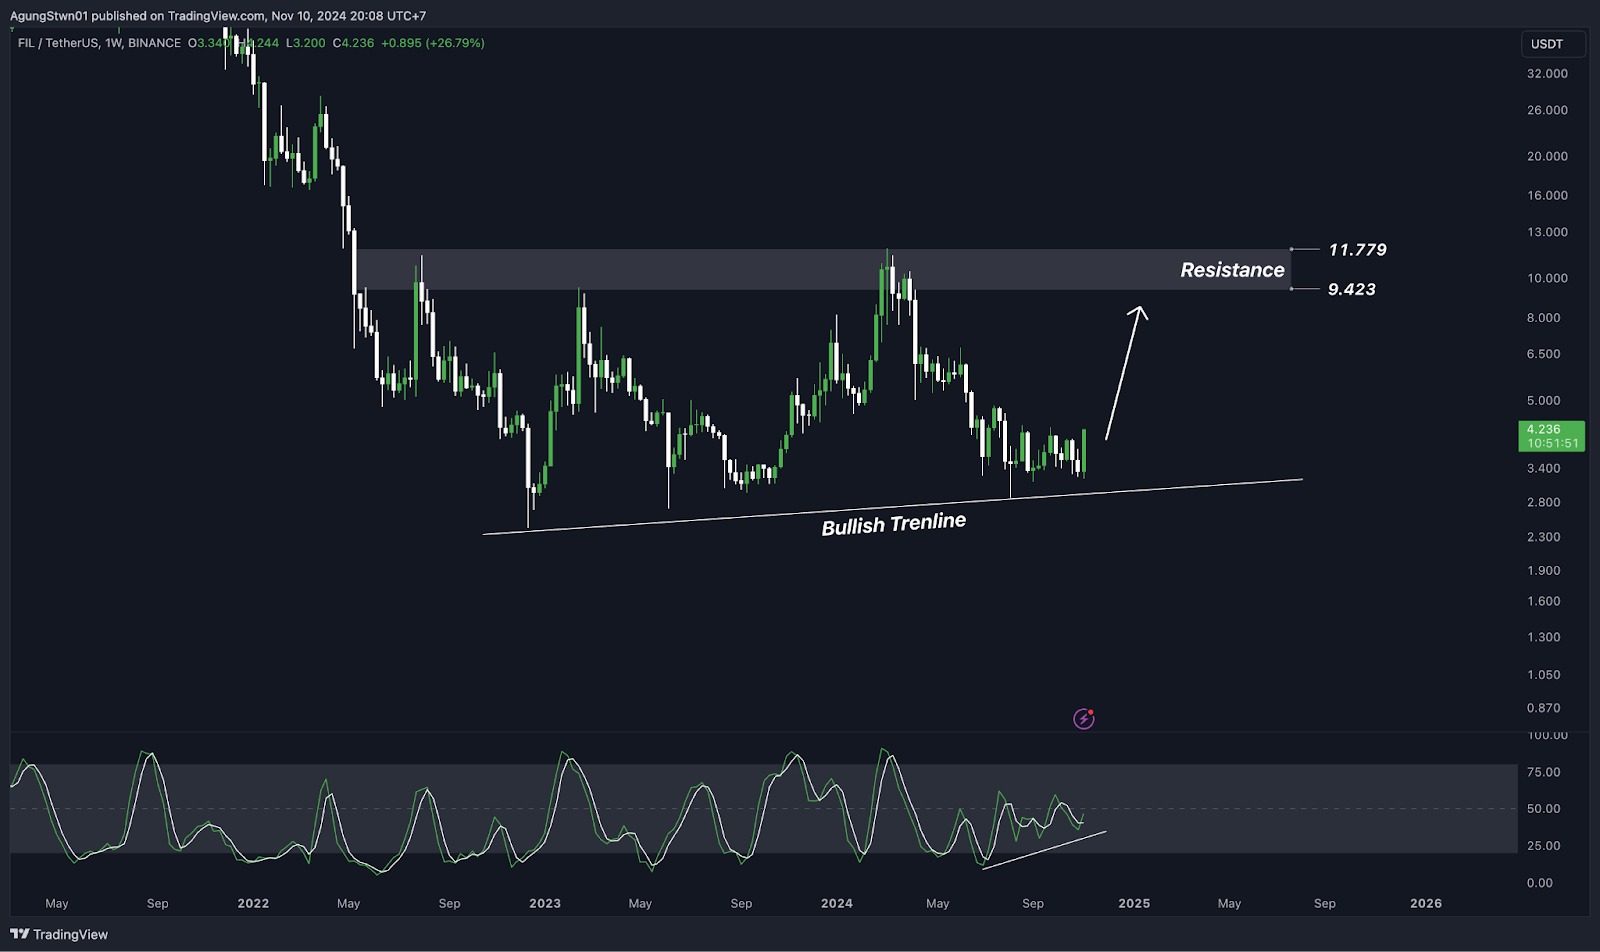Viewport: 1600px width, 952px height.
Task: Click the 2026 label on time axis
Action: 1426,903
